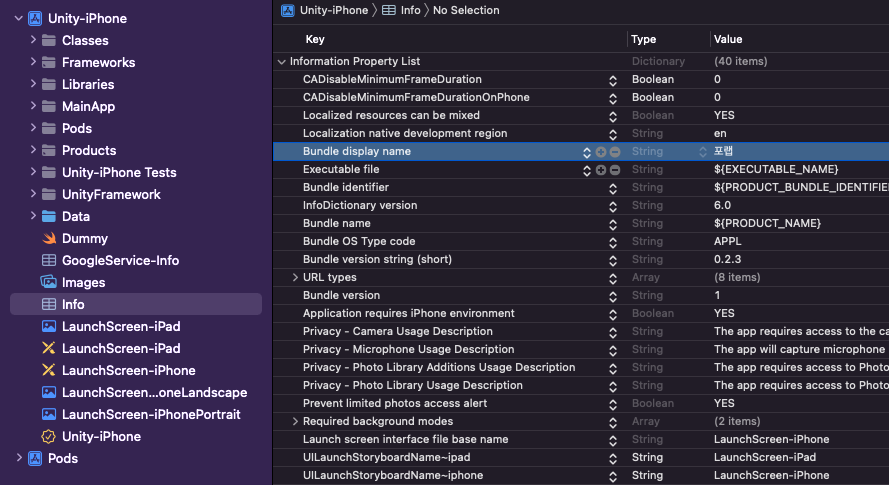Click the Bundle version string value 0.2.3
889x485 pixels.
tap(727, 259)
